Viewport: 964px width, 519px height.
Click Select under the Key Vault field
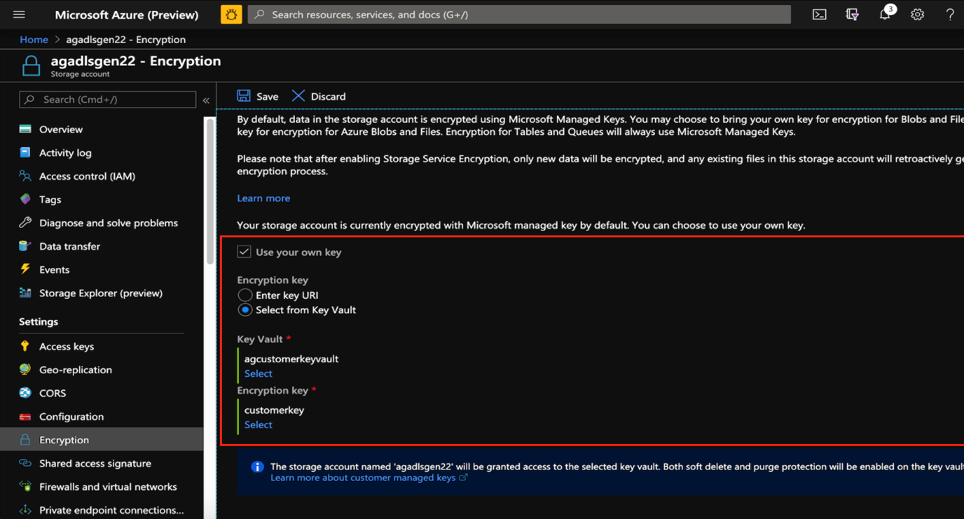(x=258, y=373)
